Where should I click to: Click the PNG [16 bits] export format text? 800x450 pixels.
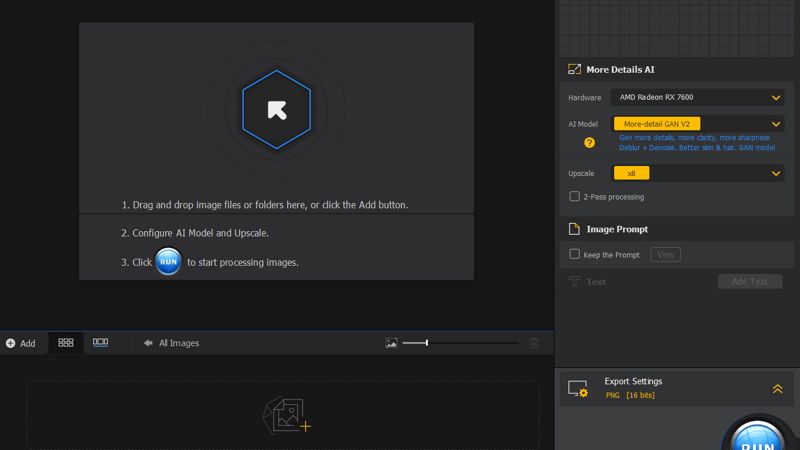[630, 395]
